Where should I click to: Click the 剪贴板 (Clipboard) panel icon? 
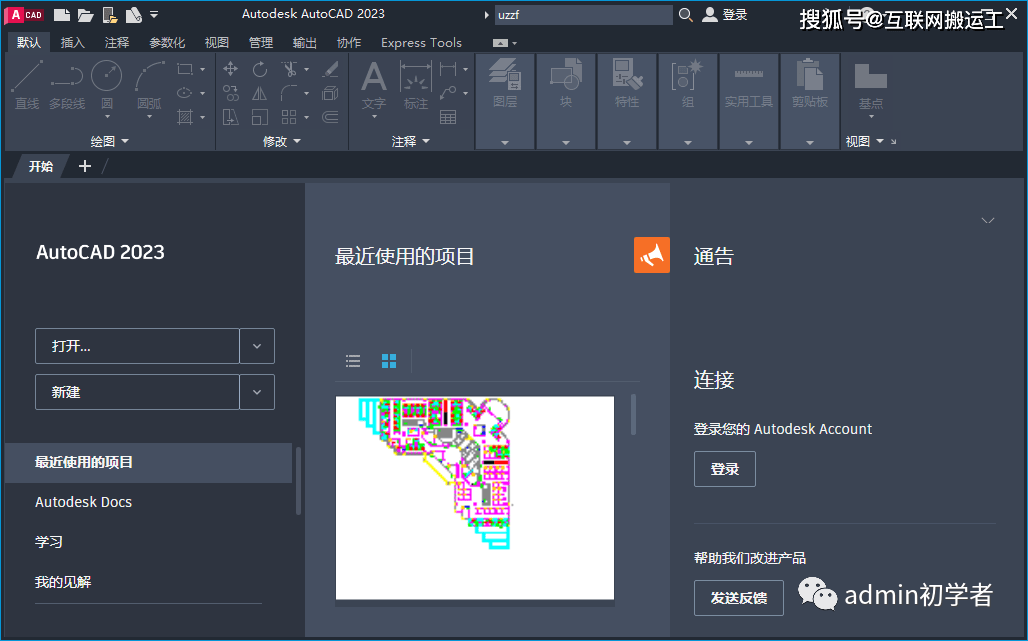point(809,78)
